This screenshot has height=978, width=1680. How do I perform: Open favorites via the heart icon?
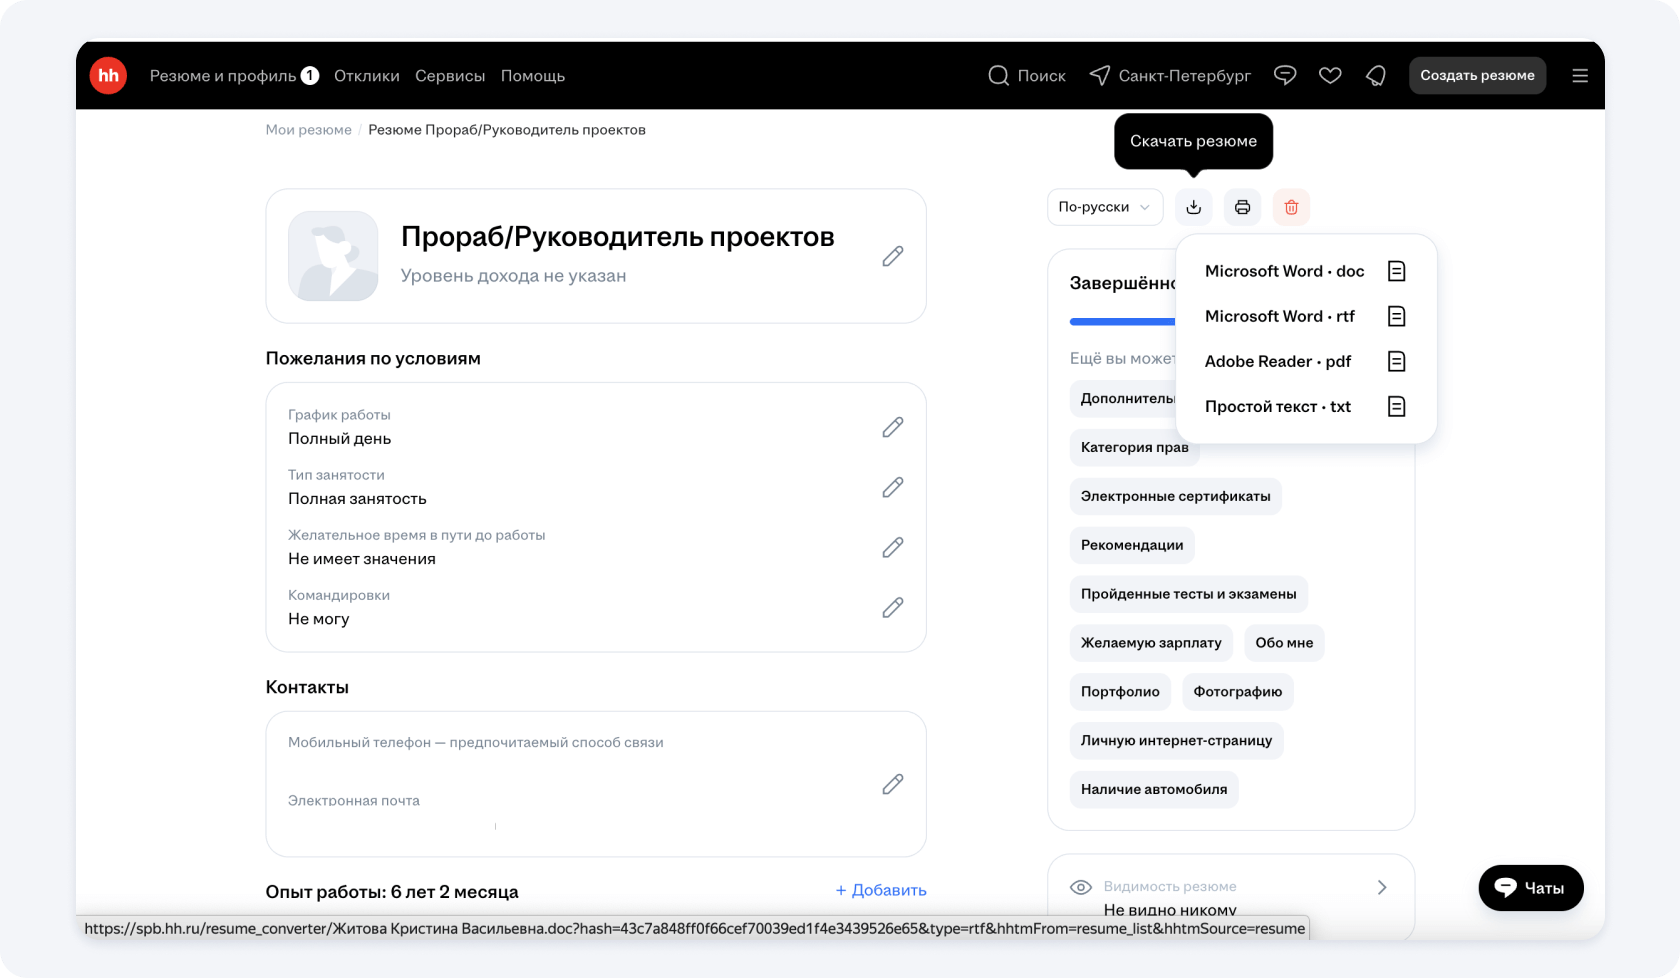[x=1330, y=76]
